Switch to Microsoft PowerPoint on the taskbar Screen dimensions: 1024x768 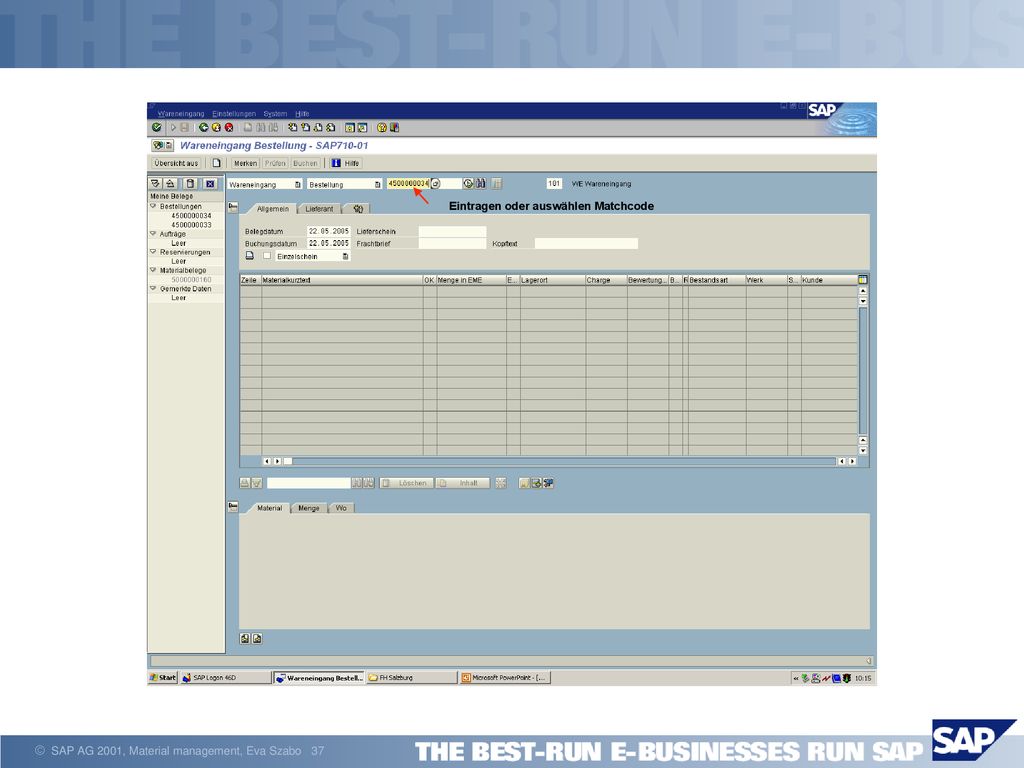click(x=505, y=677)
